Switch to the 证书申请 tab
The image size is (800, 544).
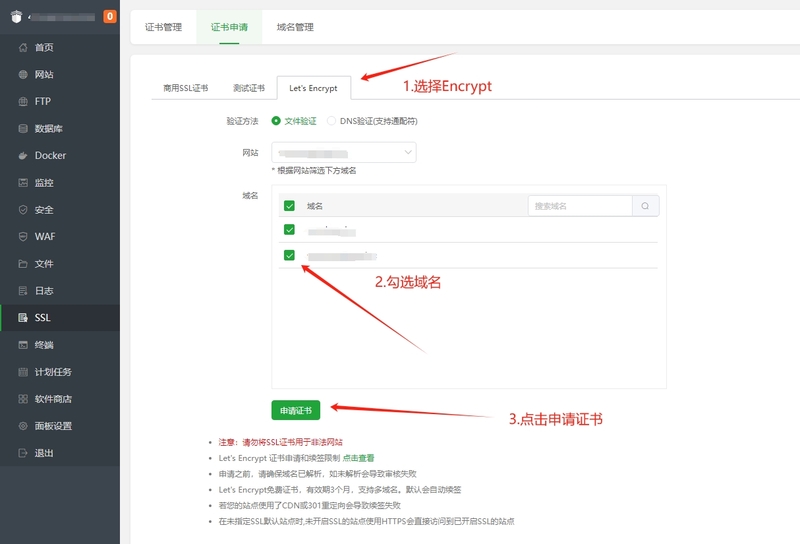pos(229,27)
